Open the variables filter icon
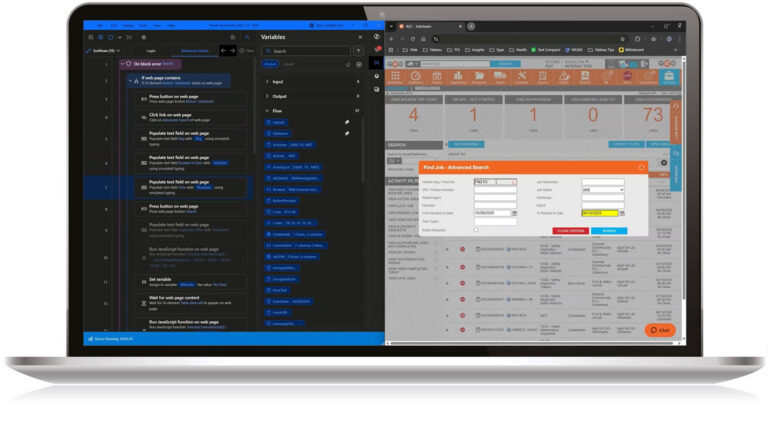The image size is (768, 422). [x=359, y=50]
